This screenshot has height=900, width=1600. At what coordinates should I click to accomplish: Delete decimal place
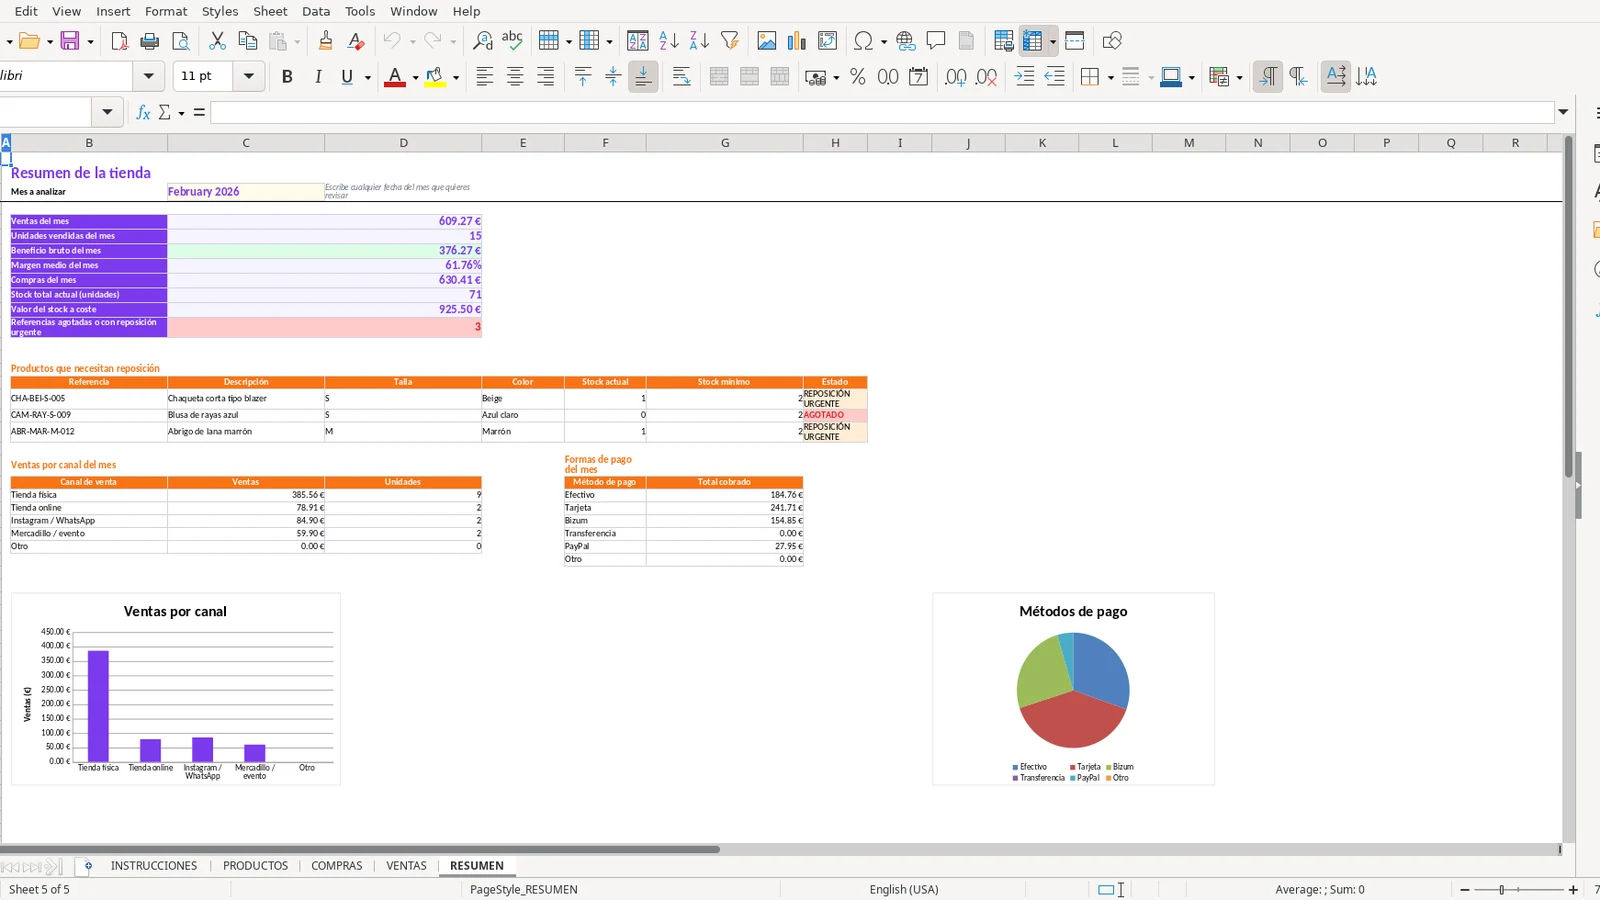[x=987, y=77]
